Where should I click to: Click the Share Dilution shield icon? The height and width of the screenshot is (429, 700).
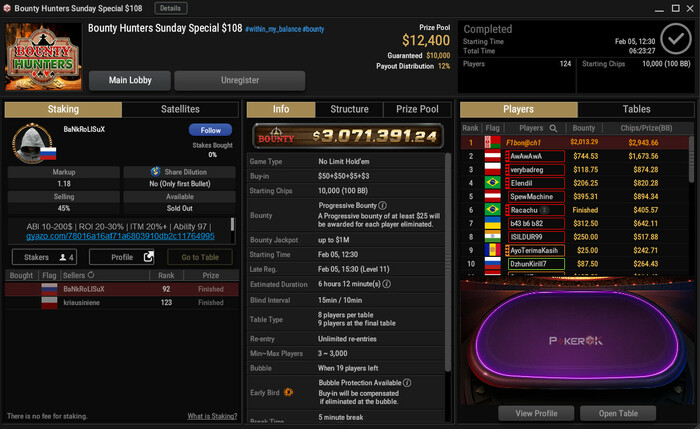[x=155, y=171]
